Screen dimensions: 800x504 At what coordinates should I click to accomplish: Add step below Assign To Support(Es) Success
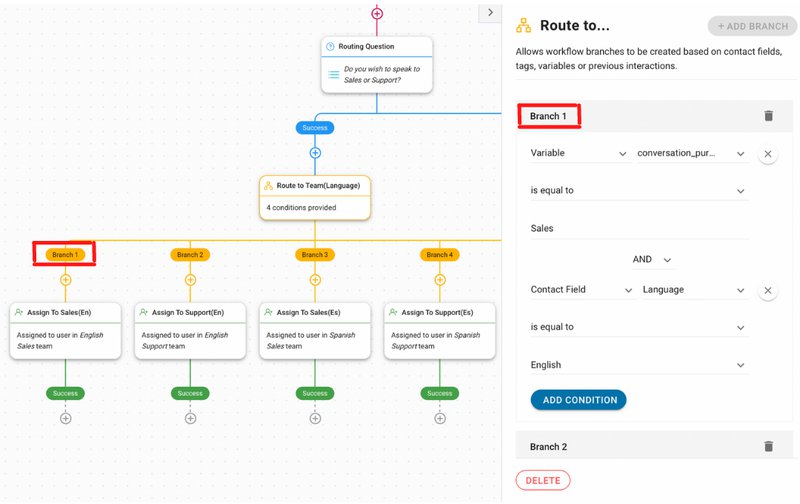(x=440, y=418)
